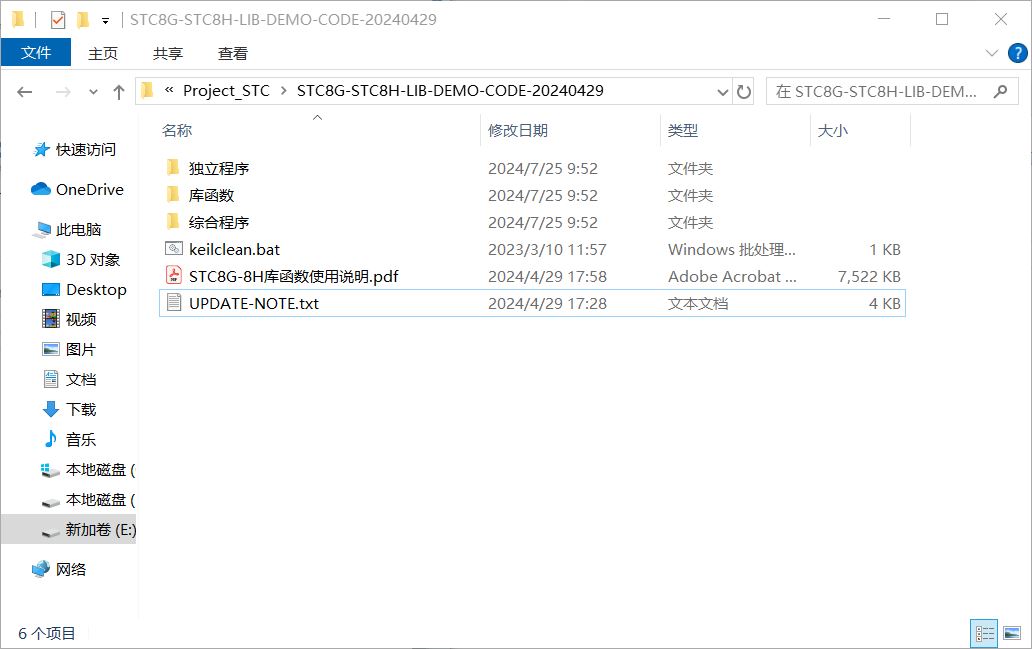Open the Help question mark icon

click(x=1015, y=53)
